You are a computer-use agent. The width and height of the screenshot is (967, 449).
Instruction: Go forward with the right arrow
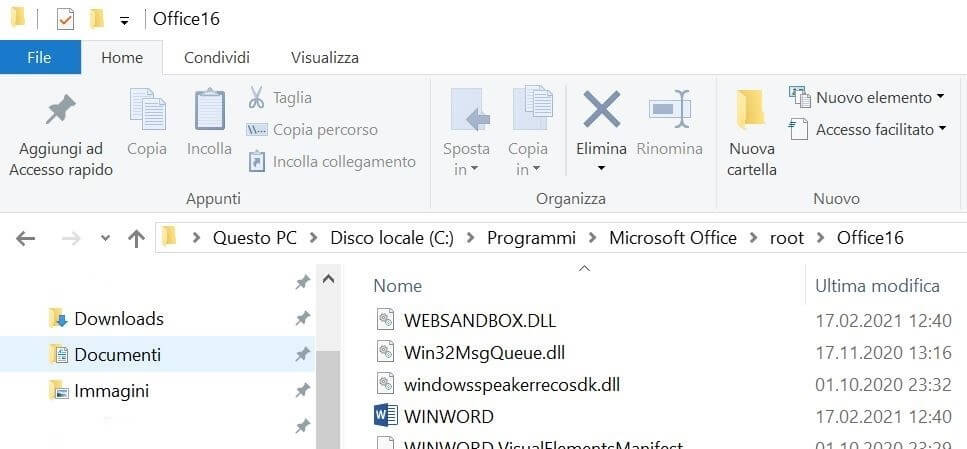coord(71,238)
